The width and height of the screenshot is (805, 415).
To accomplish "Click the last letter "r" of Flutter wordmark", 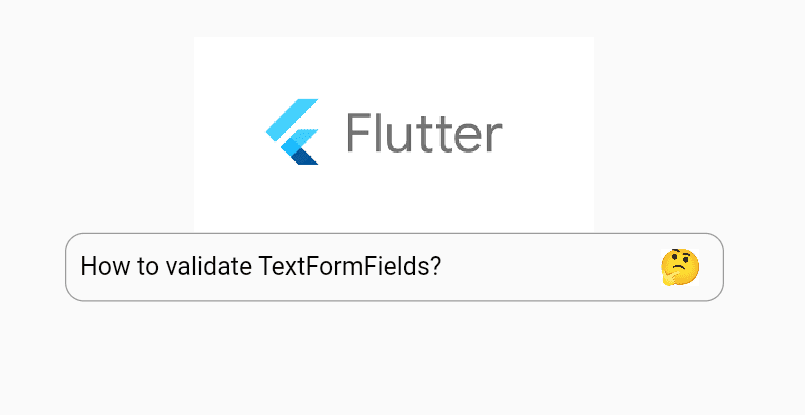I will [493, 137].
